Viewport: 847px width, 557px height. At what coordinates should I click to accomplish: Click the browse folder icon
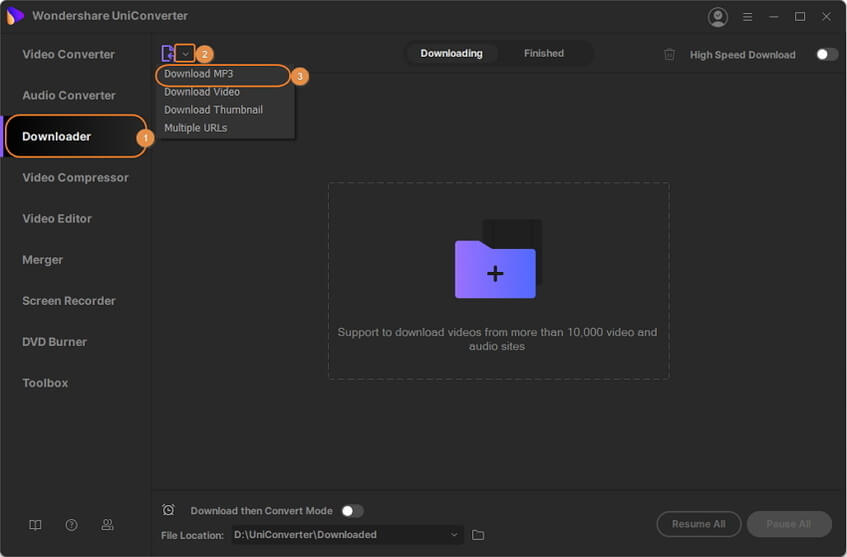[x=478, y=535]
